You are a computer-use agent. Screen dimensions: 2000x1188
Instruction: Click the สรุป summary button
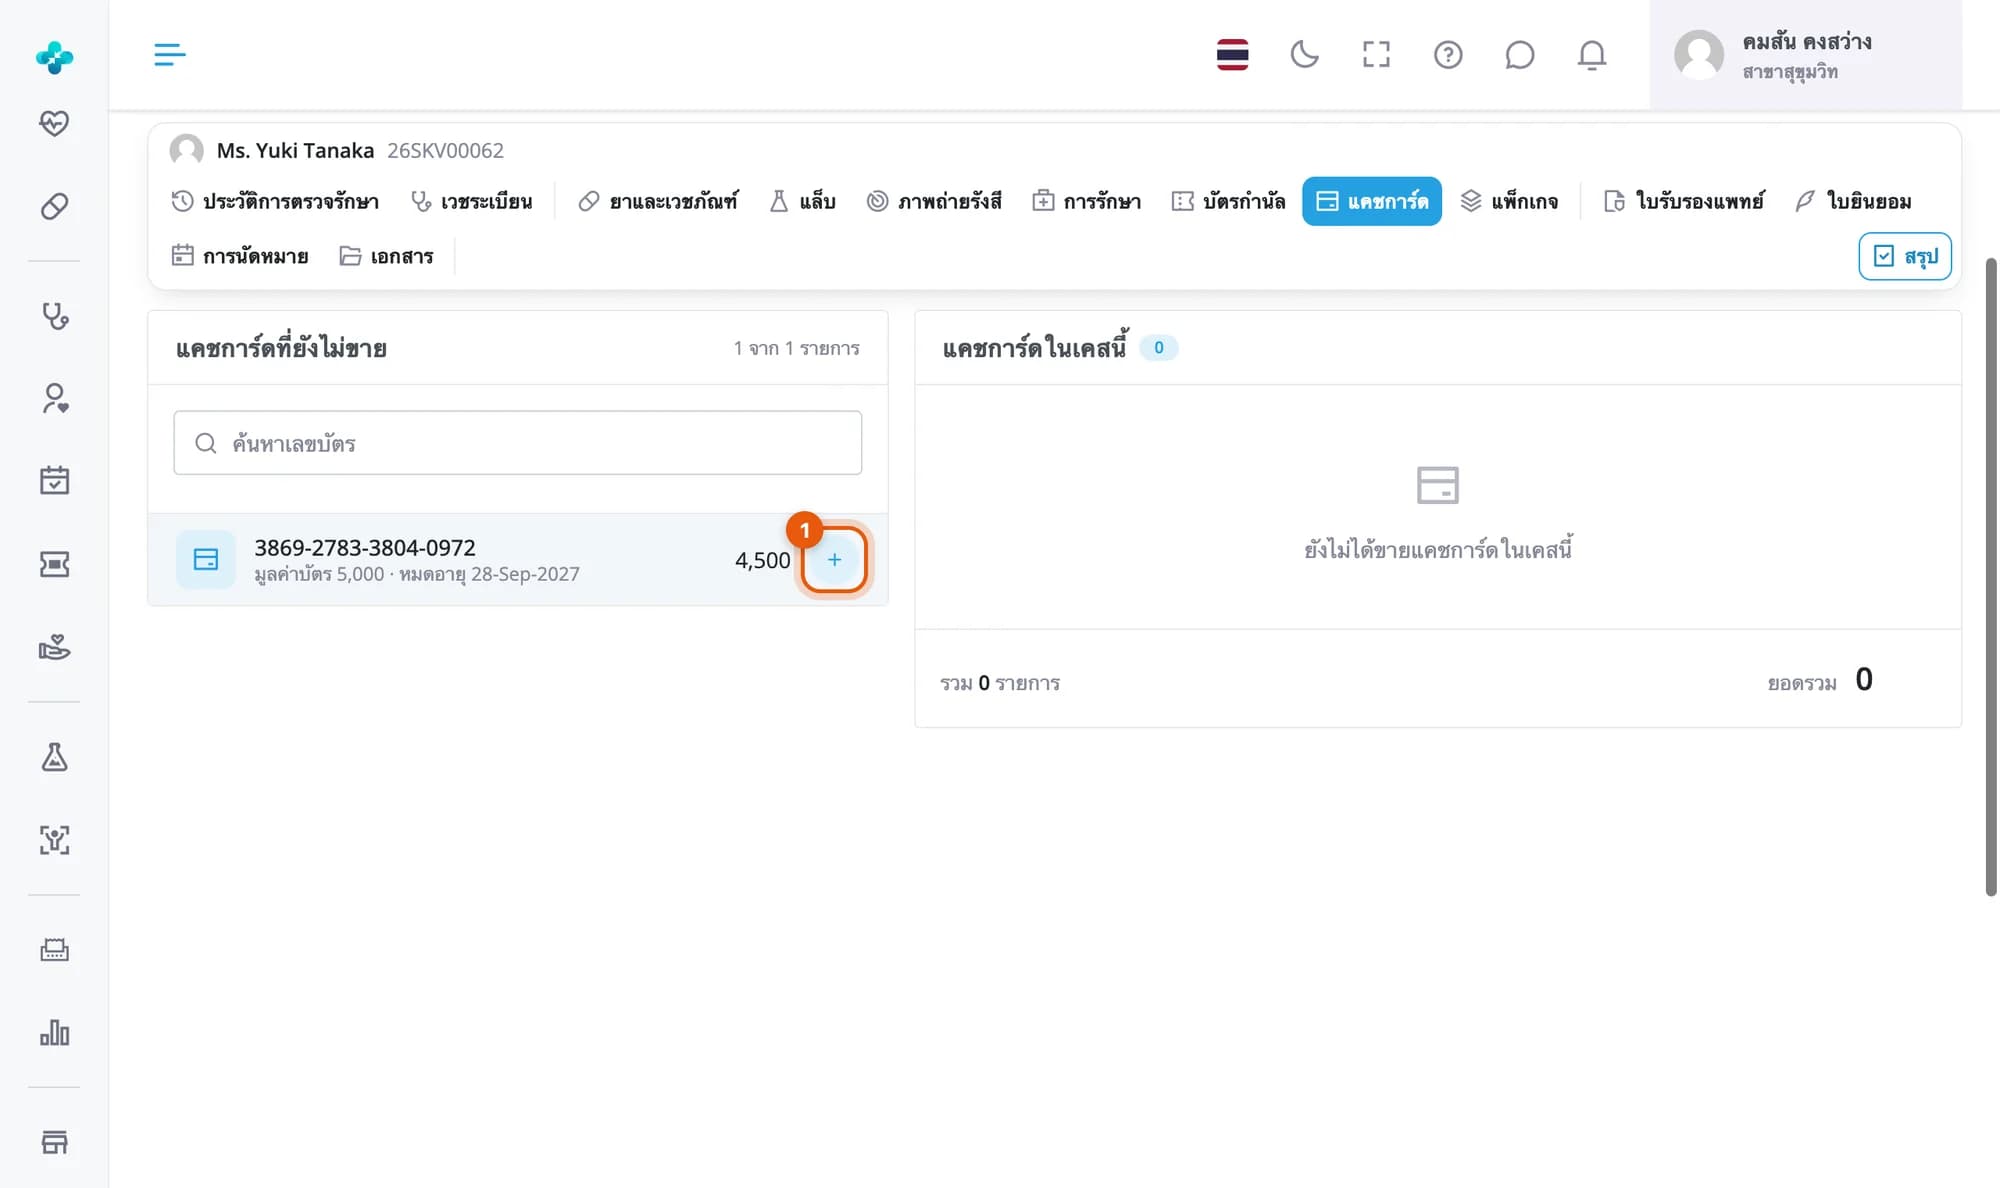point(1905,256)
